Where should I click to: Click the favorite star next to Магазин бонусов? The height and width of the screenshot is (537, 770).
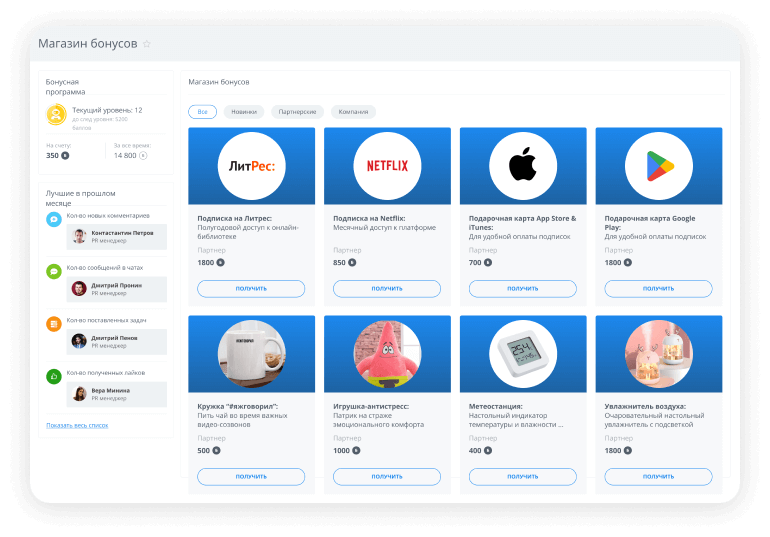coord(146,44)
